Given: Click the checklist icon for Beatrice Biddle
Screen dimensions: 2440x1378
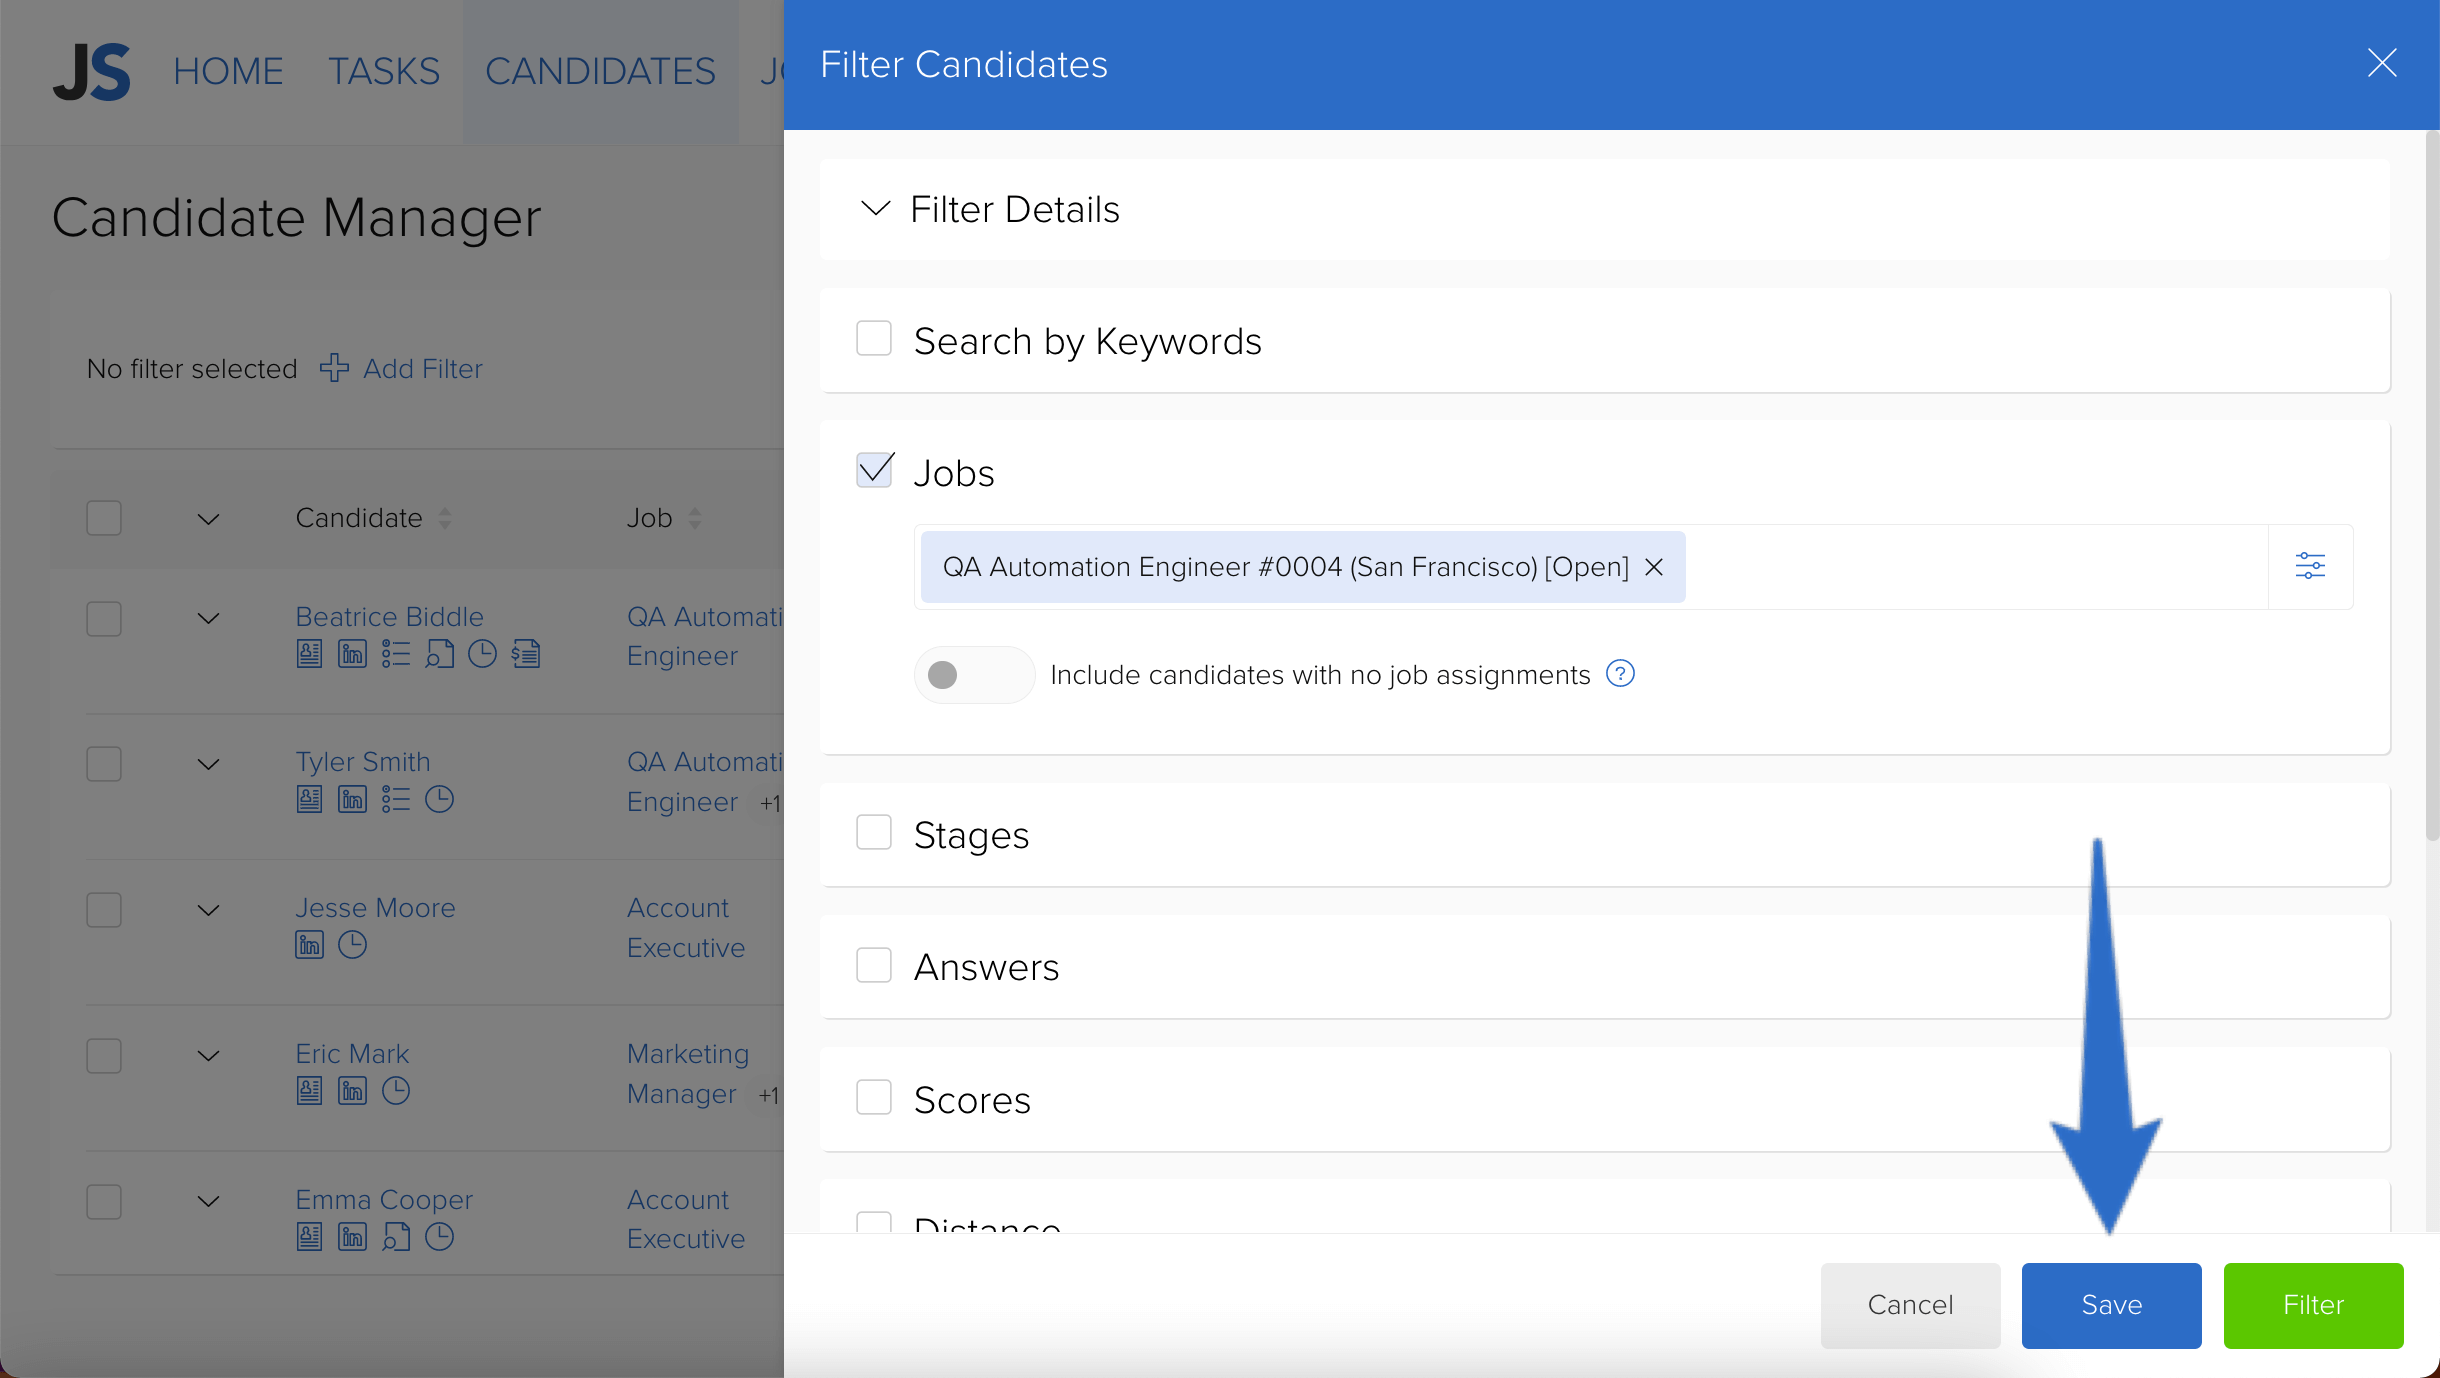Looking at the screenshot, I should pyautogui.click(x=397, y=654).
